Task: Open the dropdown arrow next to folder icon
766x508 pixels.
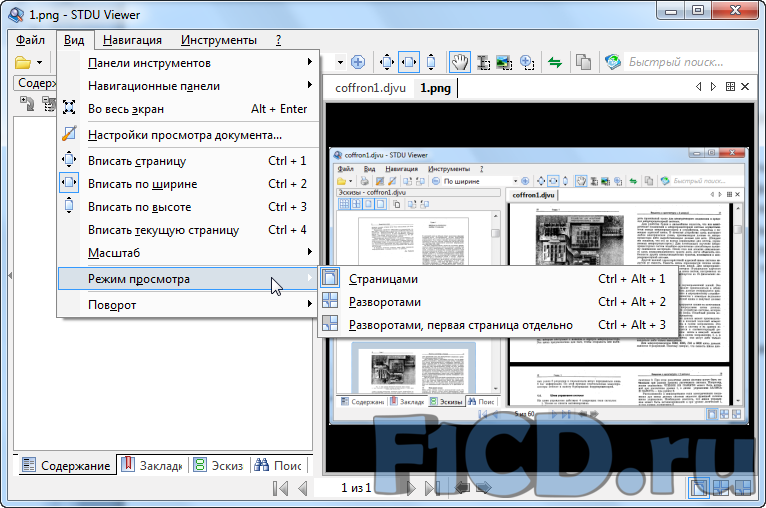Action: [40, 63]
